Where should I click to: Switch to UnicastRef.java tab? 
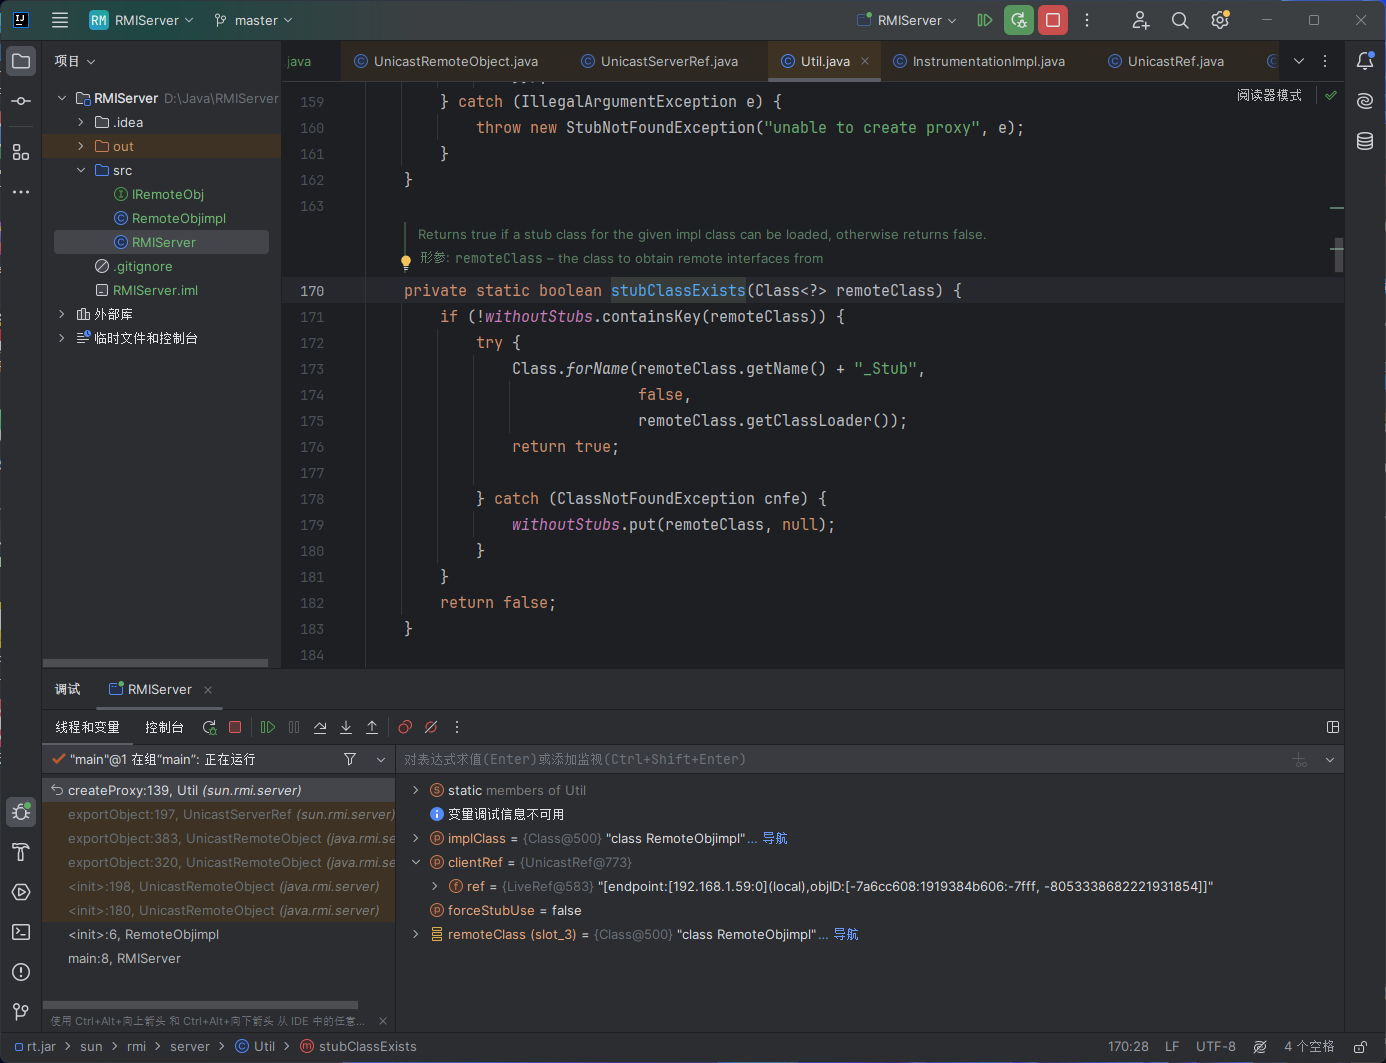[x=1166, y=61]
